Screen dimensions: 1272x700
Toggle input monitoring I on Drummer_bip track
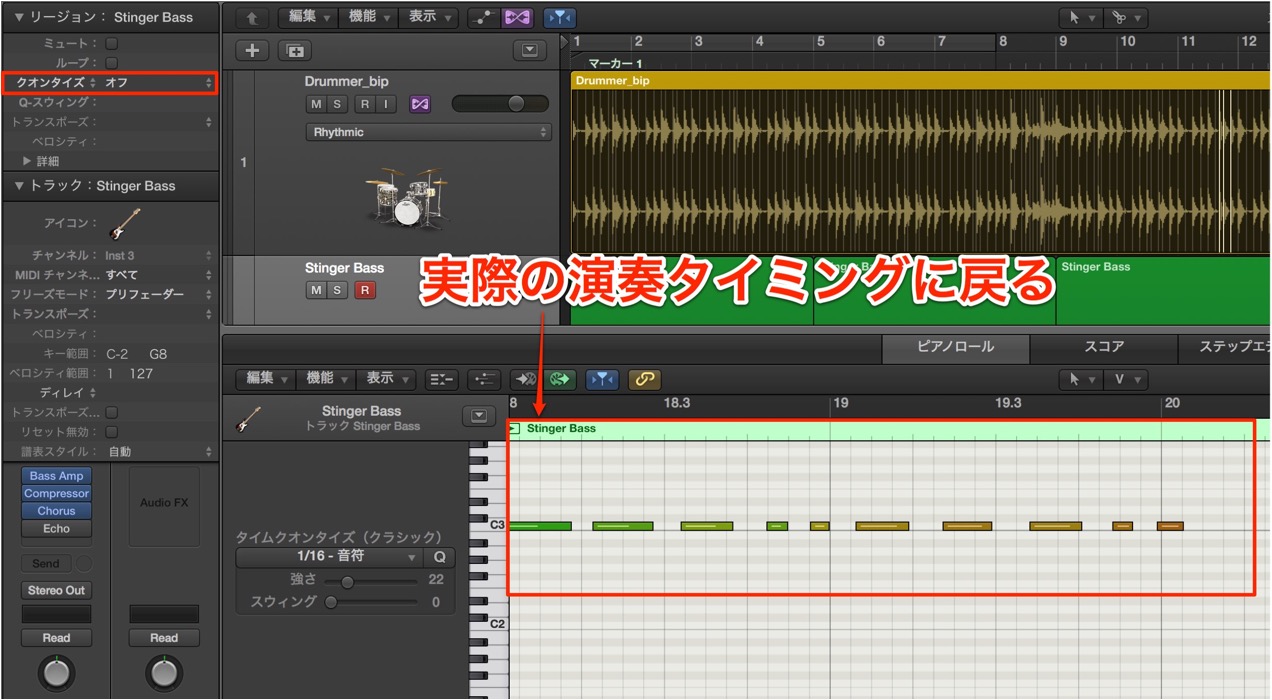click(386, 104)
